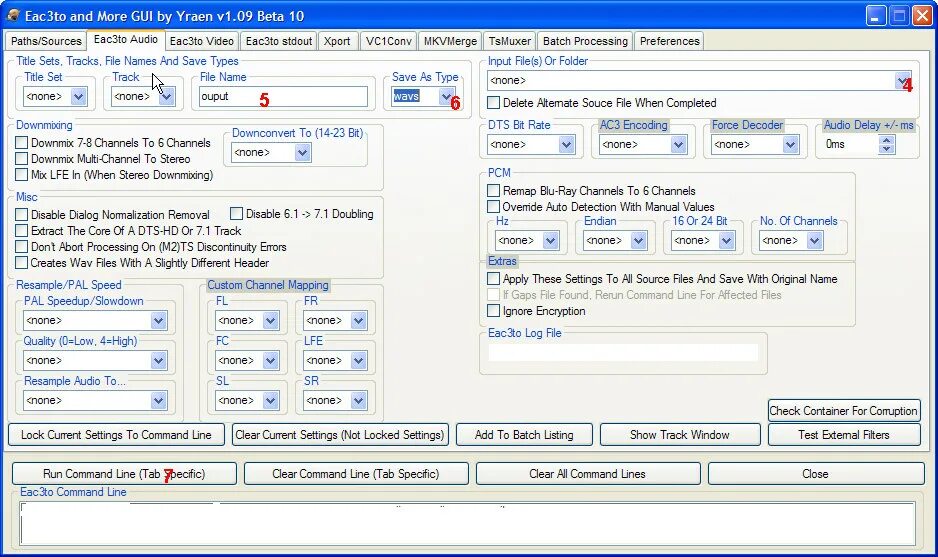Image resolution: width=938 pixels, height=557 pixels.
Task: Expand the FC channel mapping dropdown
Action: tap(270, 361)
